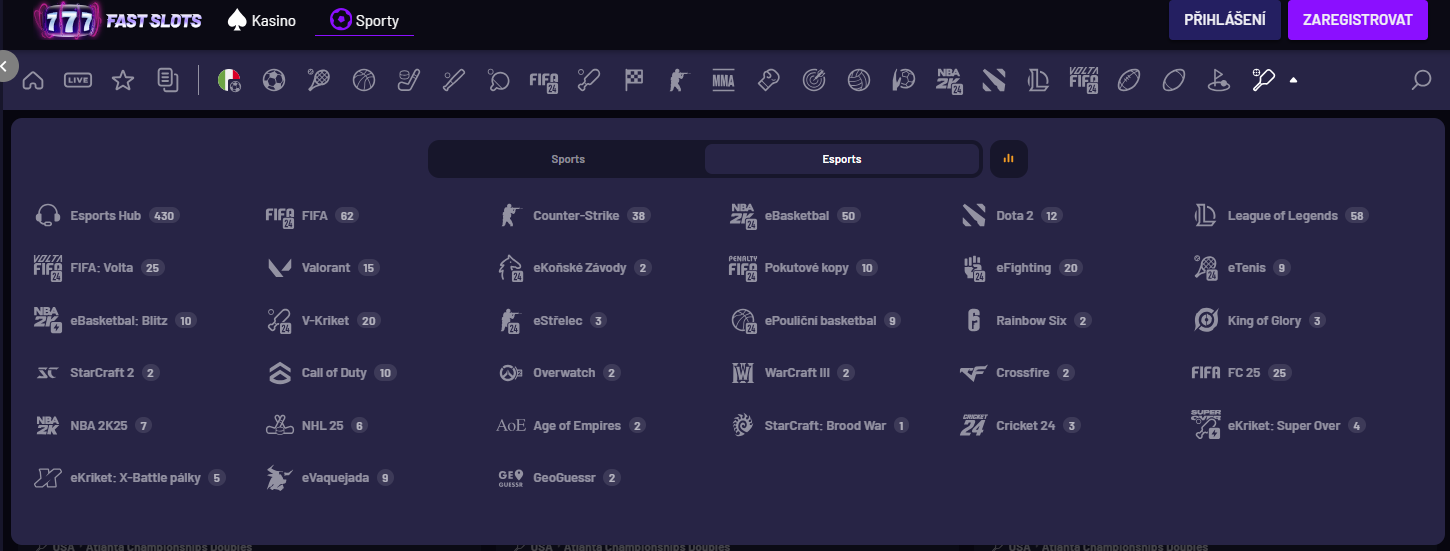Viewport: 1450px width, 551px height.
Task: Open StarCraft 2 category
Action: pos(96,373)
